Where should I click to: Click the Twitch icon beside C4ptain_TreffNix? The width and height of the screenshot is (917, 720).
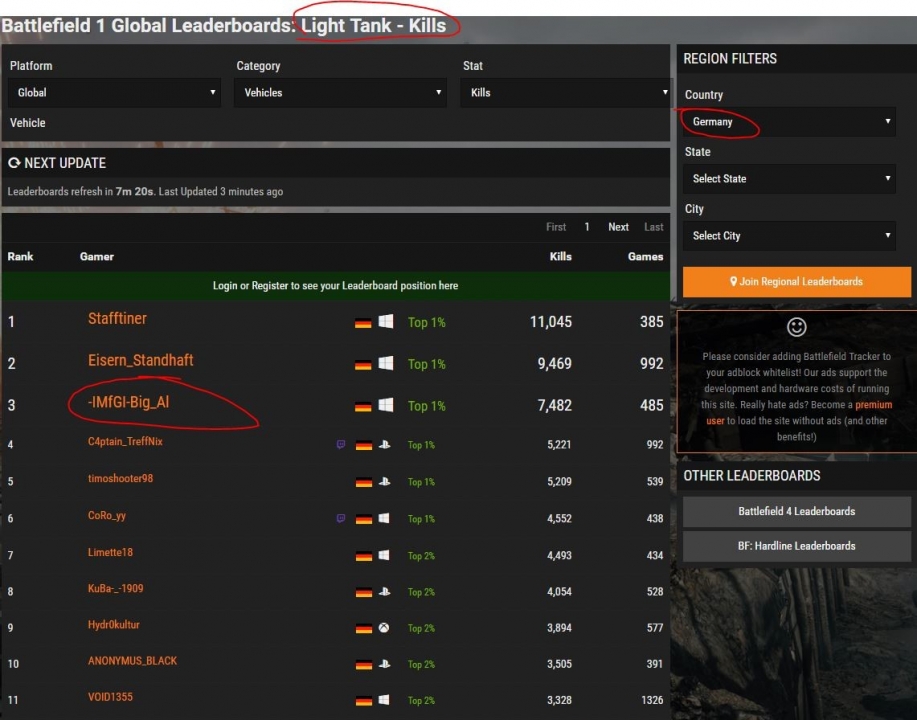341,445
